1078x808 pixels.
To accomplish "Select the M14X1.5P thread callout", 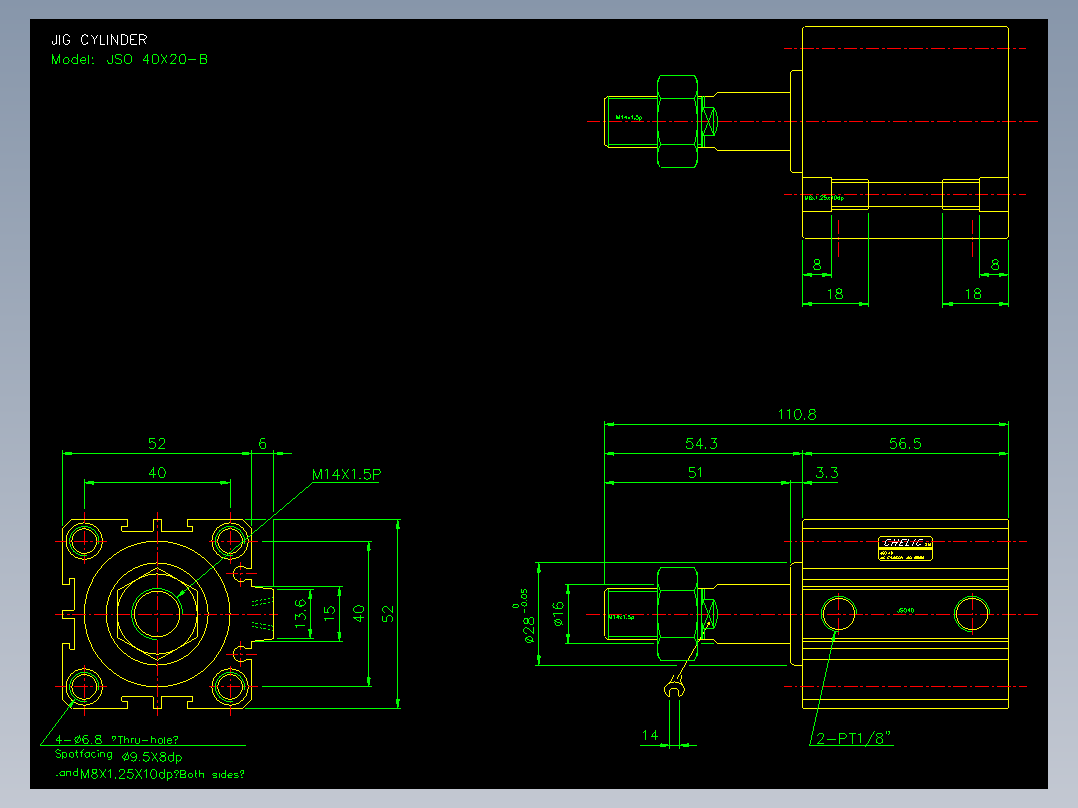I will [x=346, y=474].
